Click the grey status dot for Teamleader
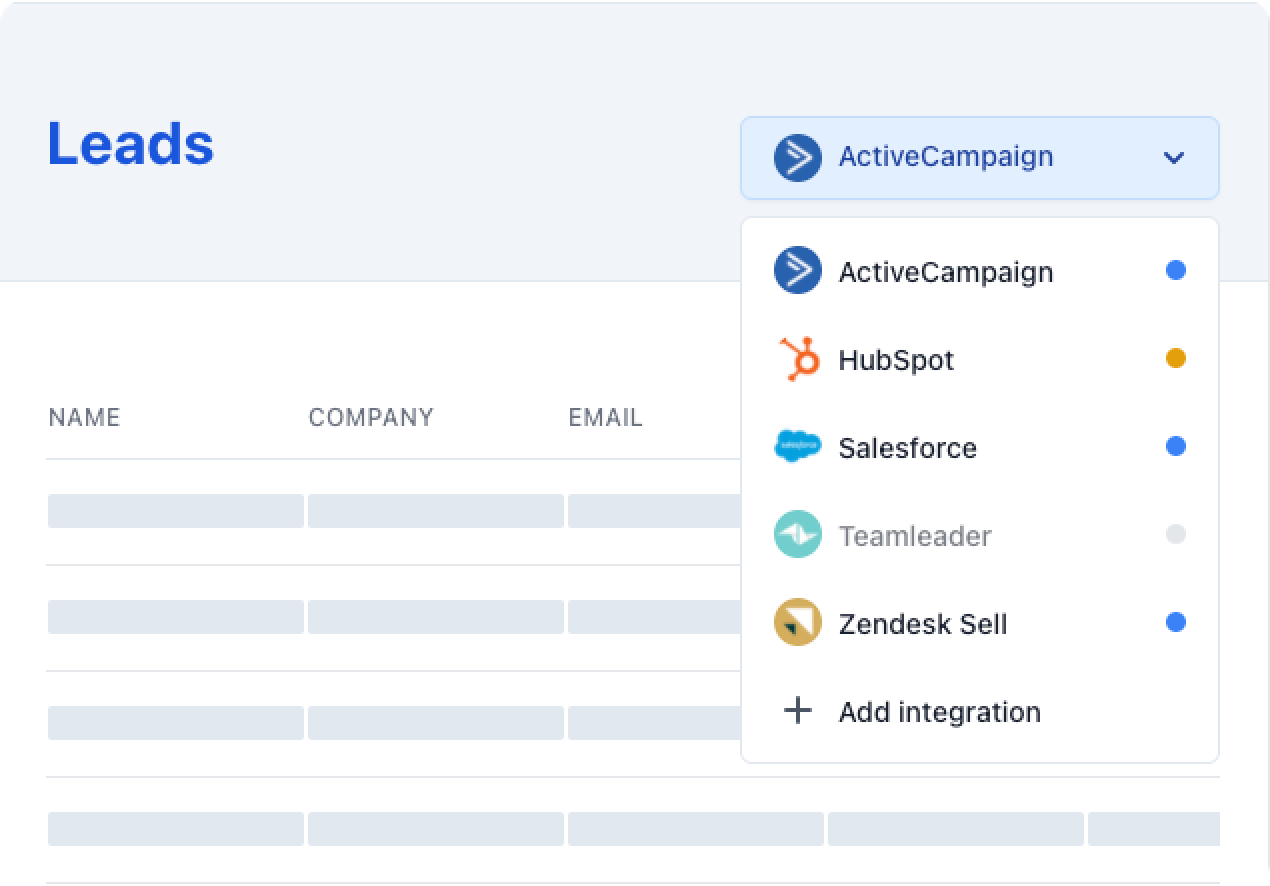 click(x=1176, y=534)
